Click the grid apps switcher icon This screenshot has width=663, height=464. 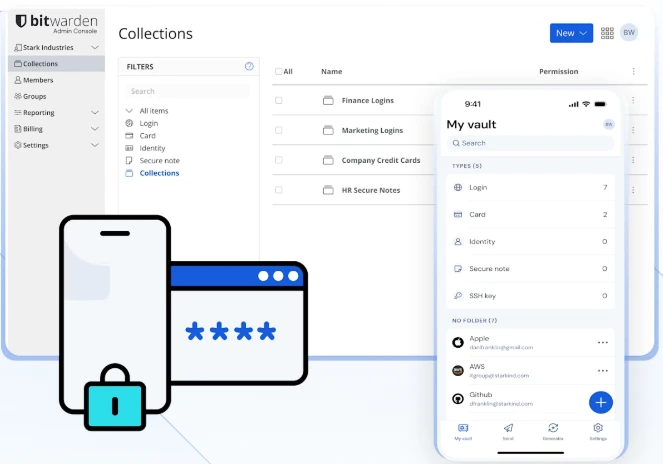pos(608,33)
